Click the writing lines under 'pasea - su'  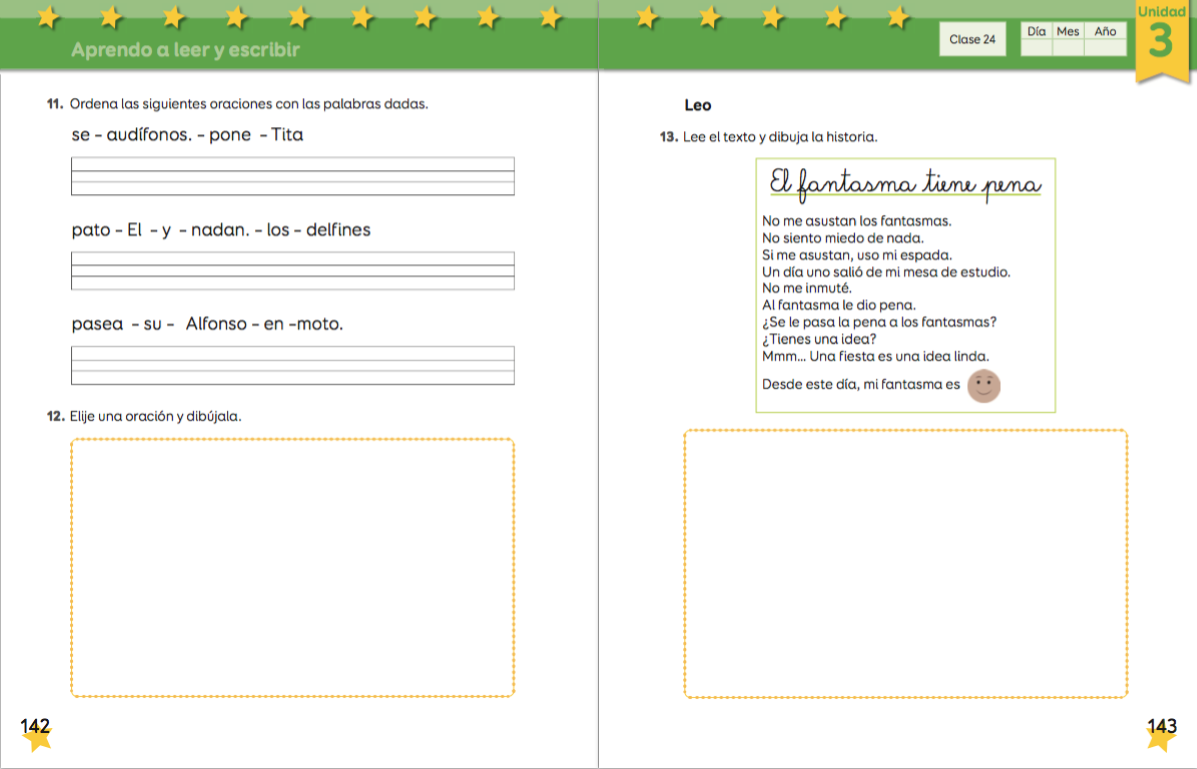[x=293, y=365]
